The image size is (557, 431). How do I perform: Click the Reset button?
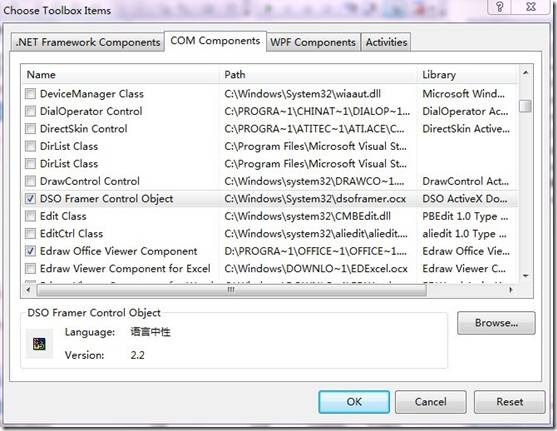click(509, 402)
